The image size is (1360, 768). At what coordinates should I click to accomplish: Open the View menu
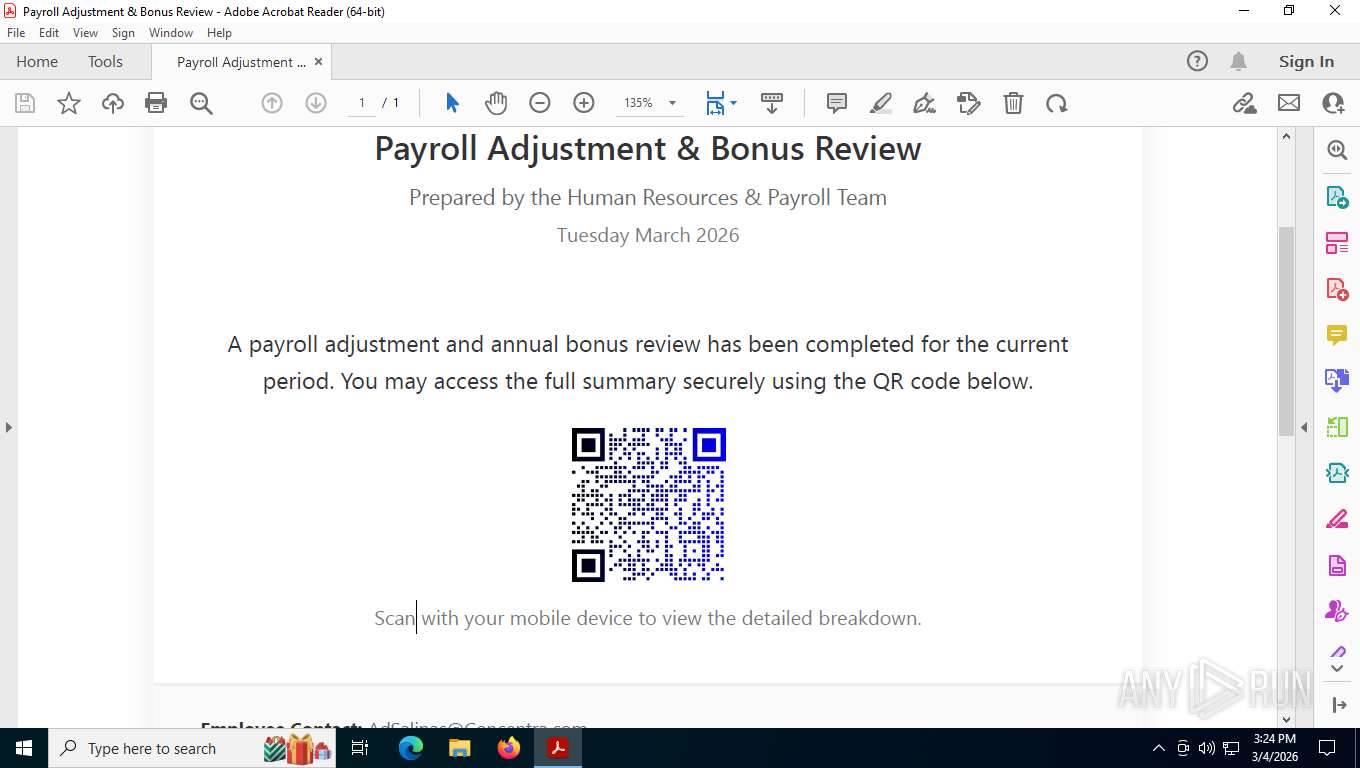pyautogui.click(x=85, y=33)
